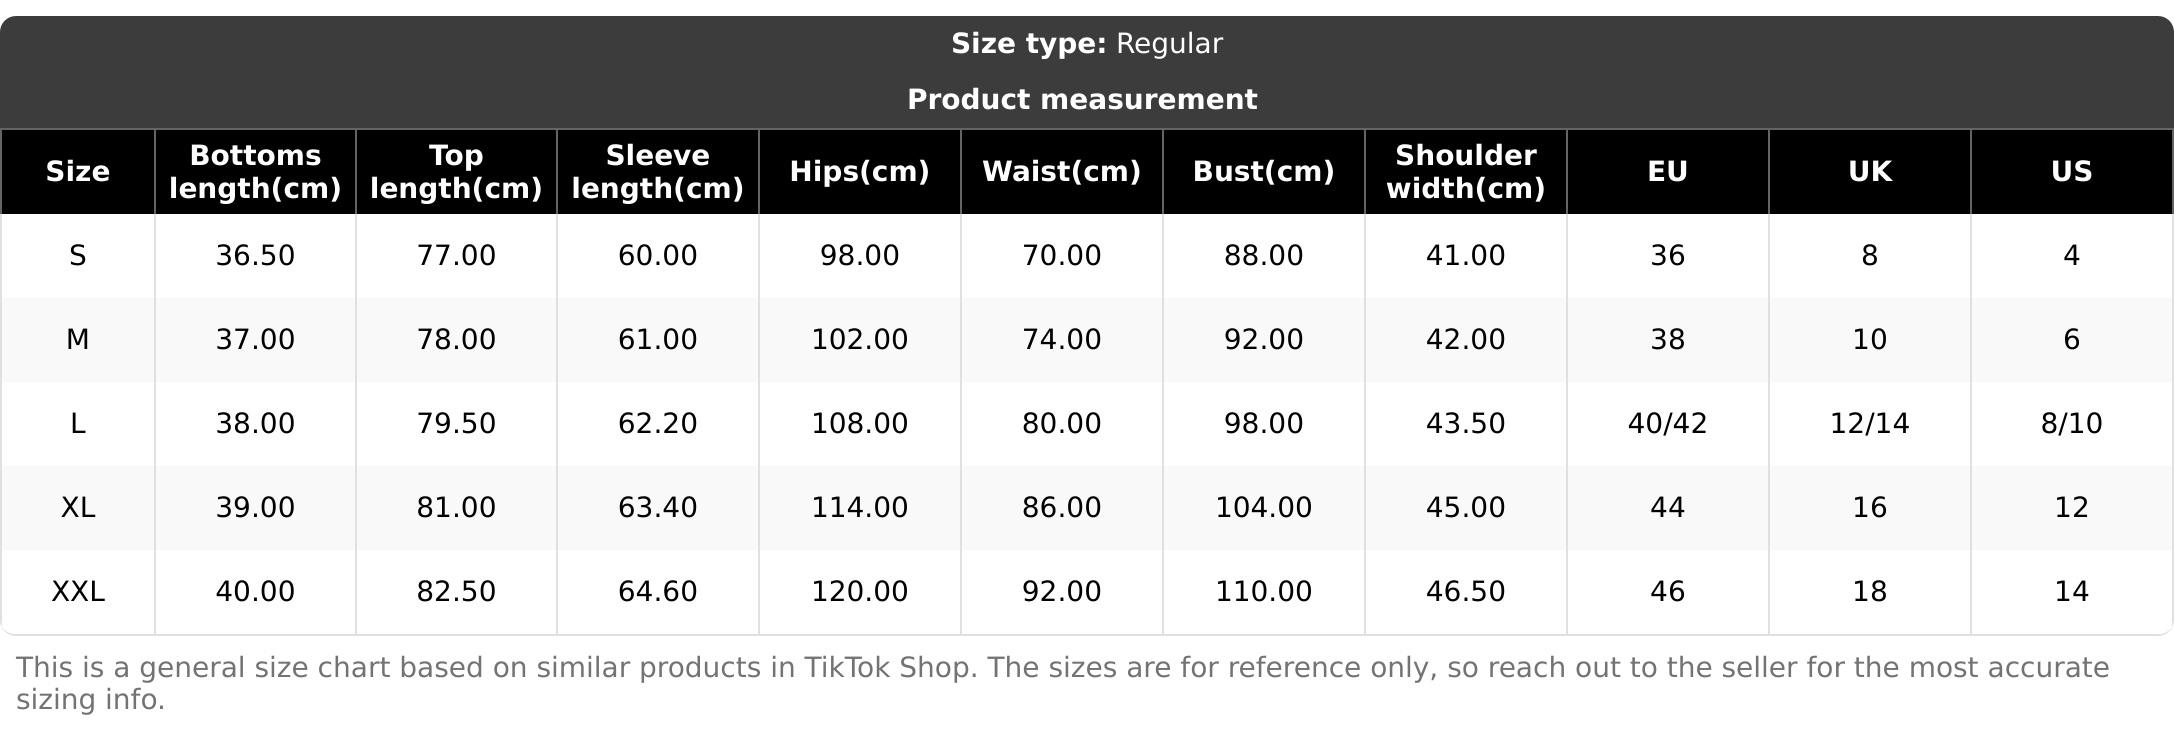Screen dimensions: 2174x732
Task: Click the Shoulder width(cm) header
Action: tap(1465, 172)
